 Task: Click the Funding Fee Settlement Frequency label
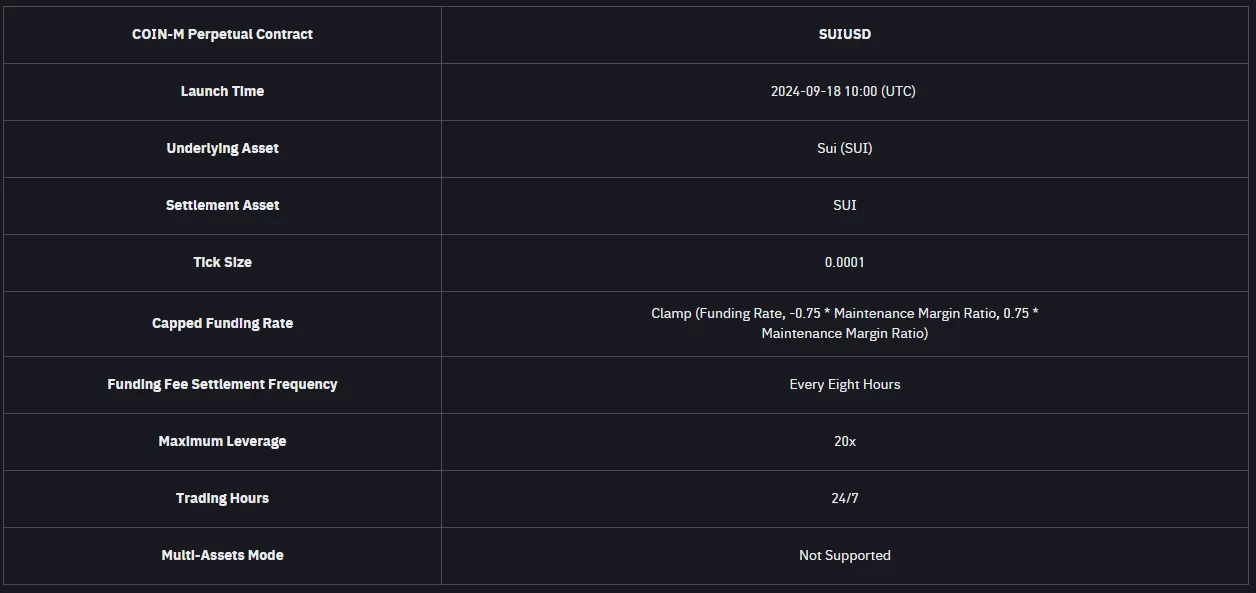(x=222, y=384)
